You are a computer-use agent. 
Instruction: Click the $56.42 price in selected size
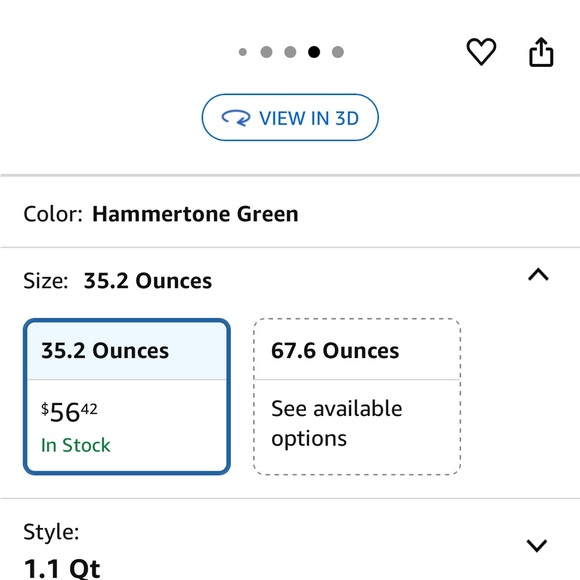pos(69,412)
